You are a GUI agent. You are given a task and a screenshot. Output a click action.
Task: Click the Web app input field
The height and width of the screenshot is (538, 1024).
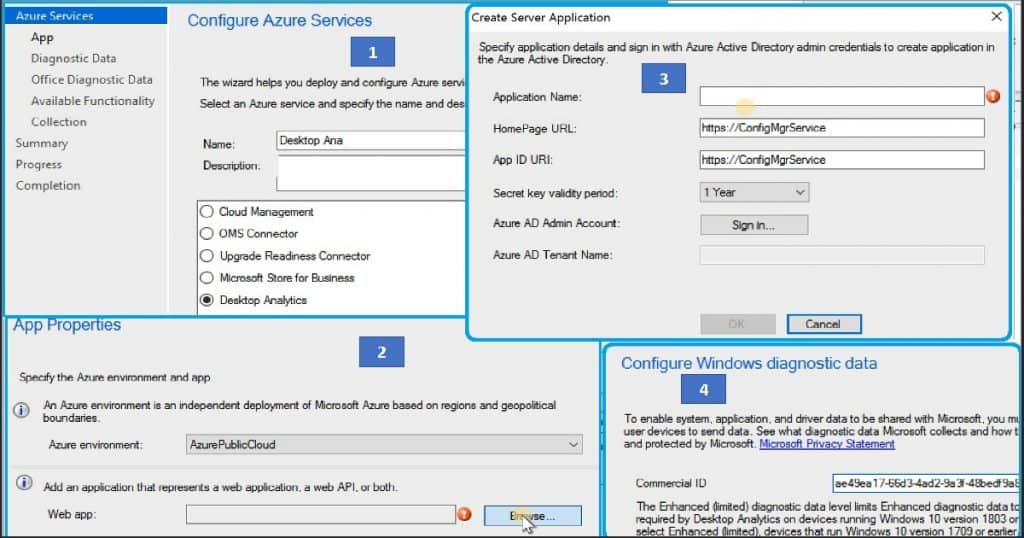pyautogui.click(x=321, y=514)
